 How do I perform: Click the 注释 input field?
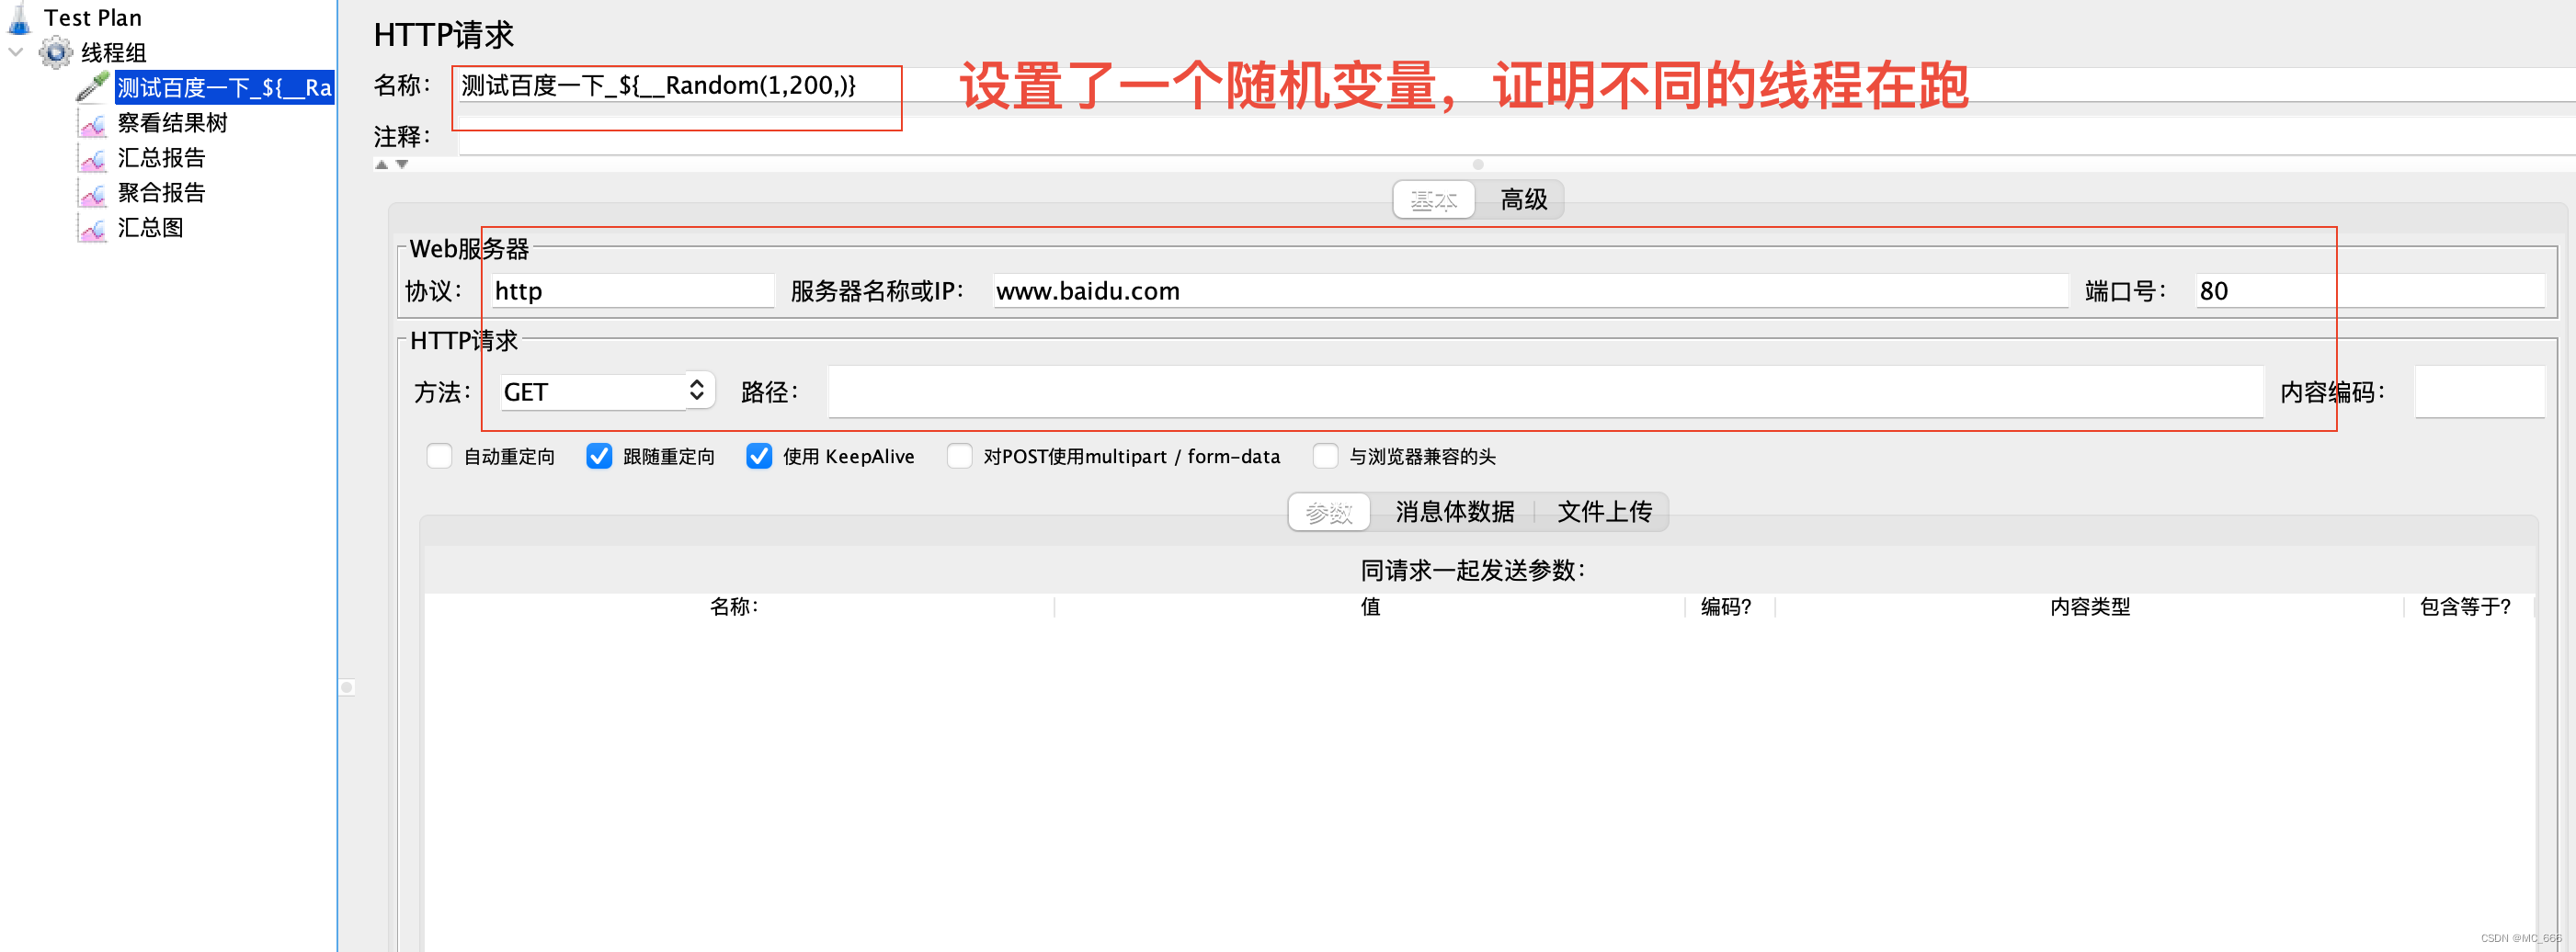(x=1516, y=137)
